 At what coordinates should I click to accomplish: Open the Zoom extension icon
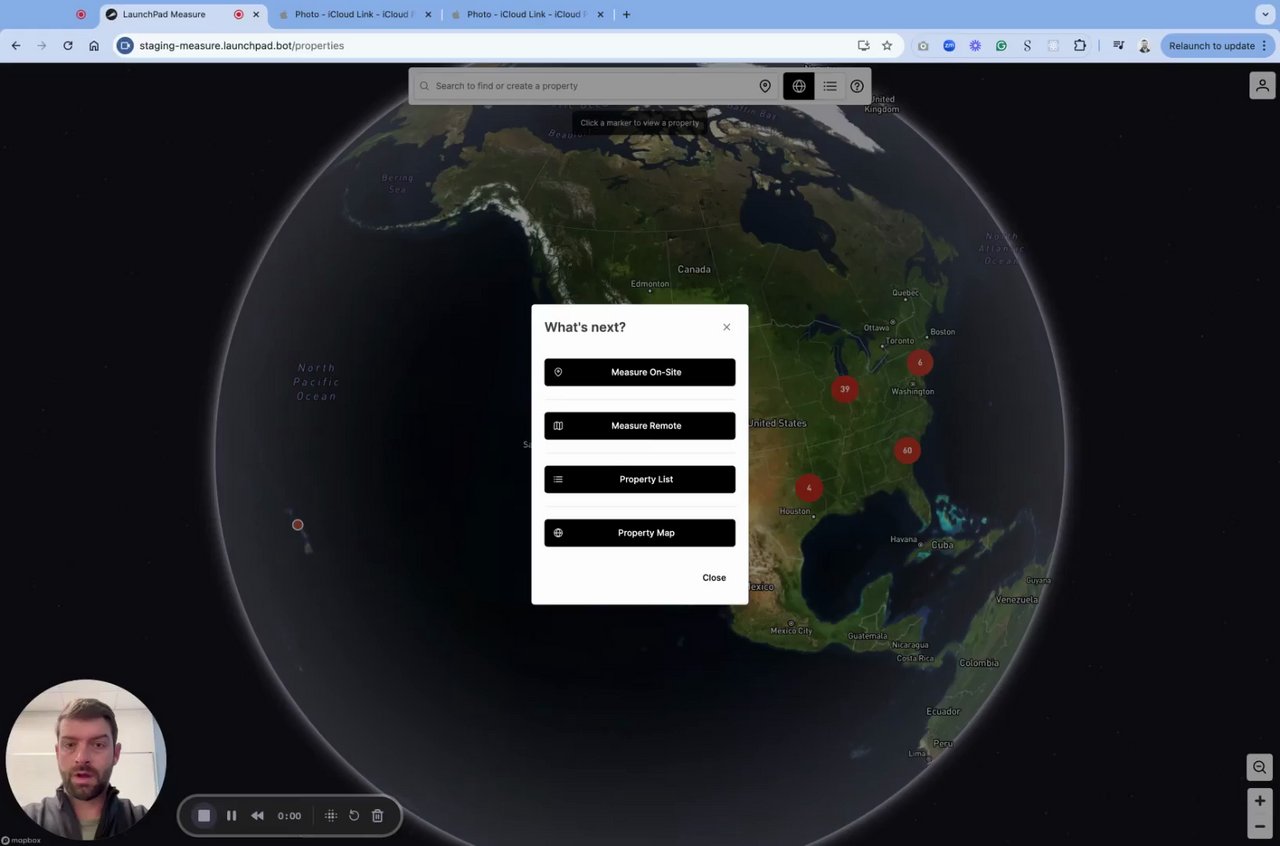click(x=949, y=46)
